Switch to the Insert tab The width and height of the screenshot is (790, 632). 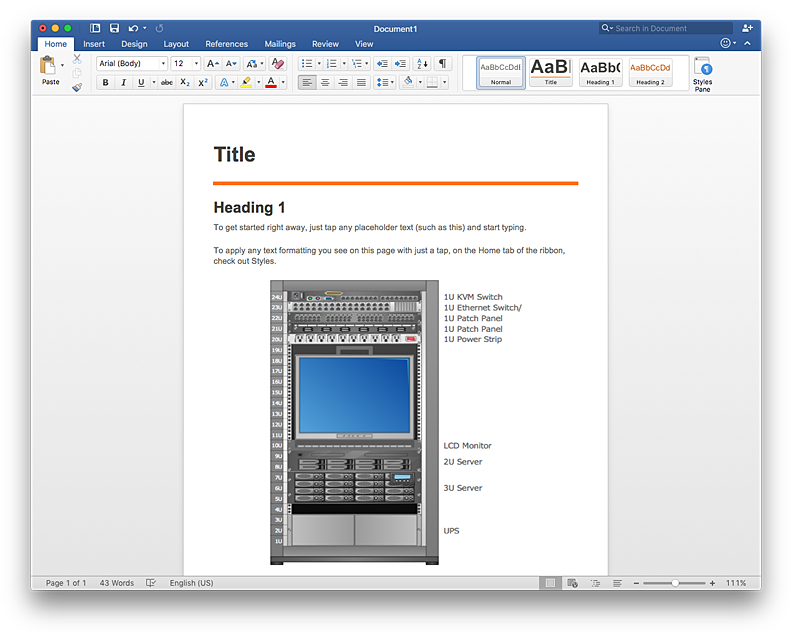click(94, 44)
